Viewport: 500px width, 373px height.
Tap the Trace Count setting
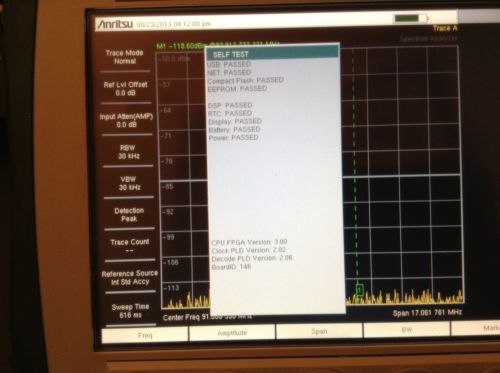pos(130,246)
